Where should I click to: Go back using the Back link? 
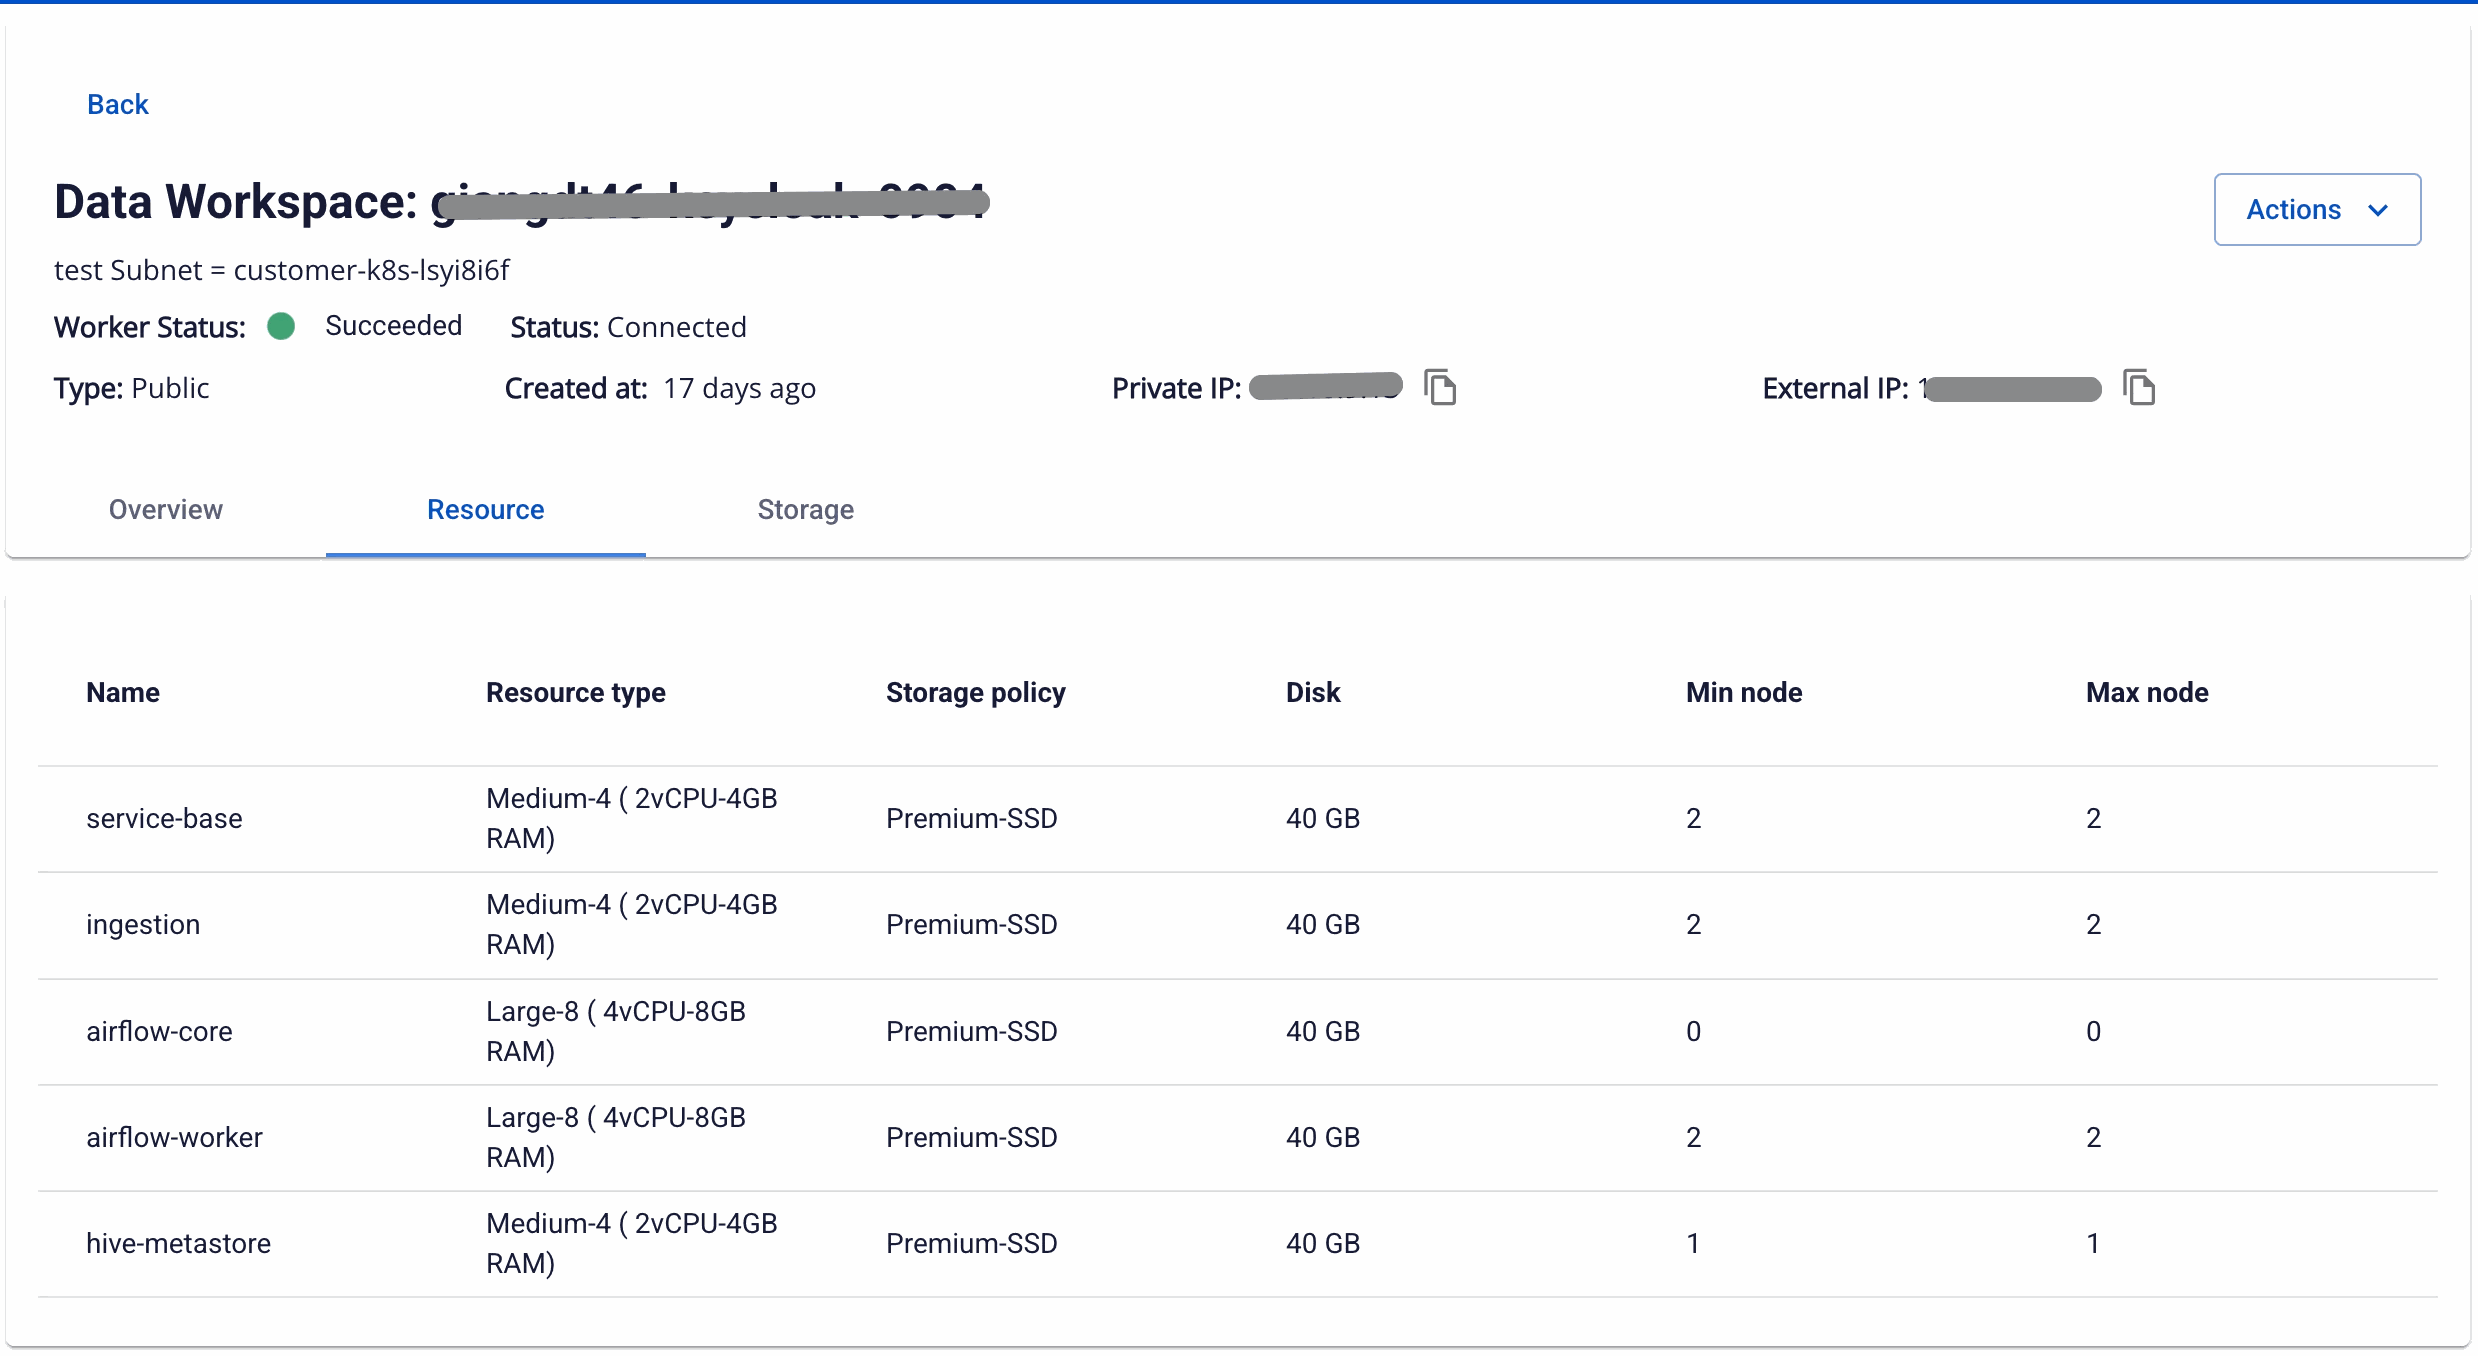click(117, 104)
